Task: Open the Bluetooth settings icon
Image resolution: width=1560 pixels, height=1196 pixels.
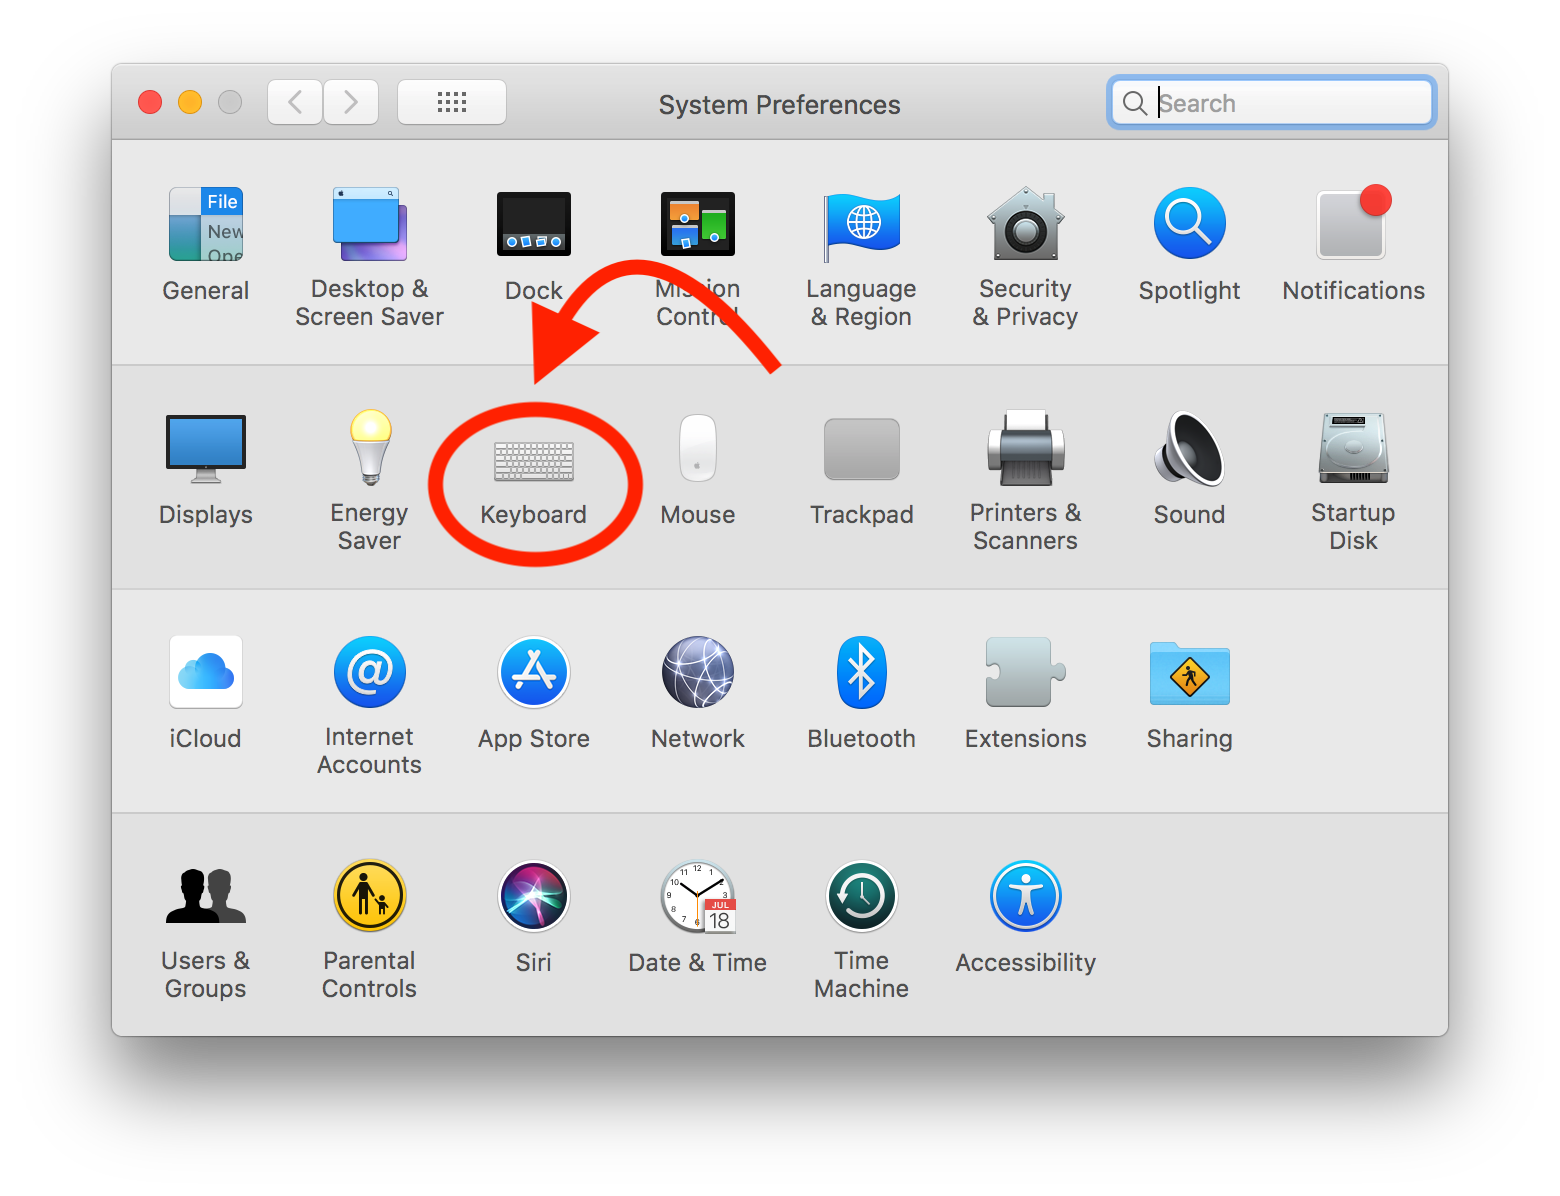Action: 861,673
